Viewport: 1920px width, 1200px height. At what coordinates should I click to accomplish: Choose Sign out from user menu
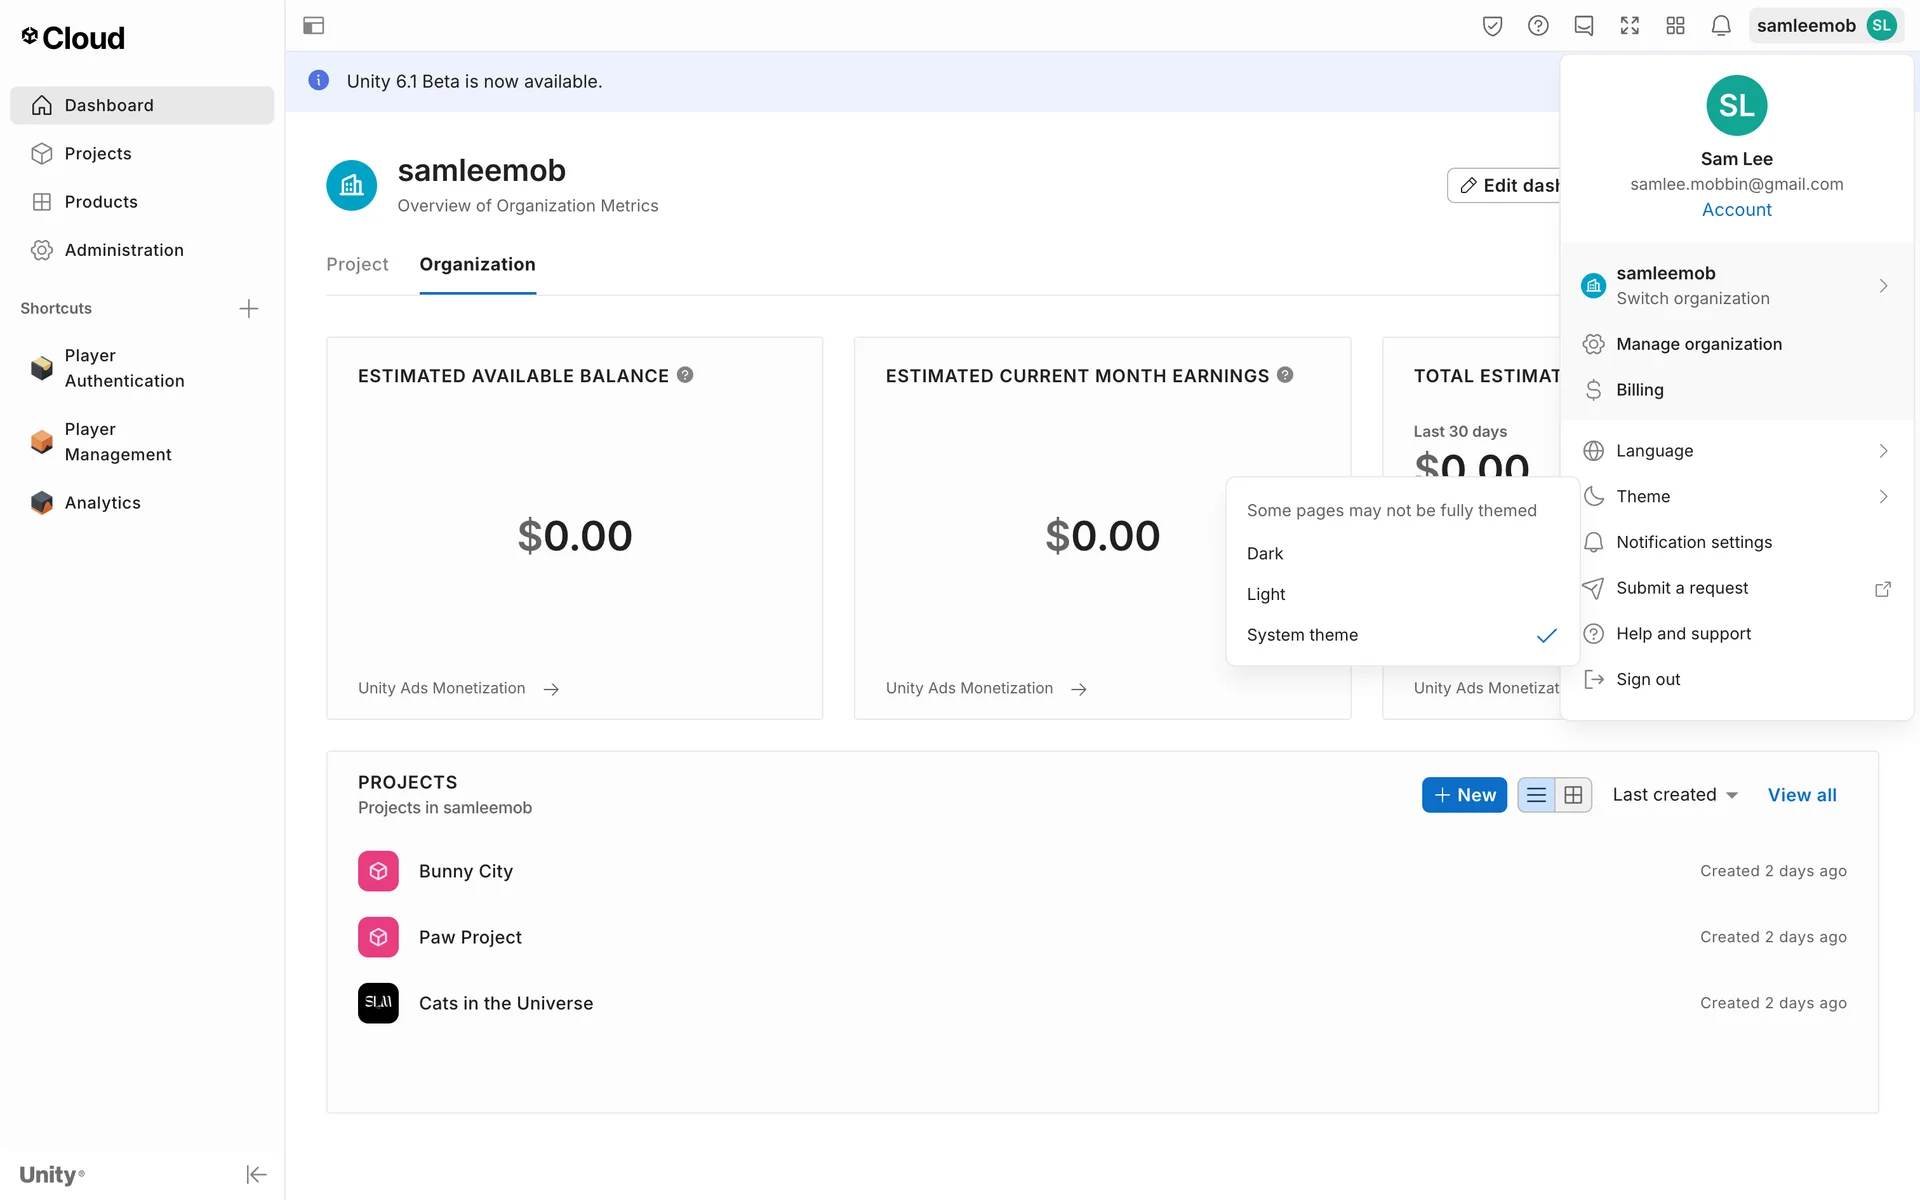coord(1648,679)
